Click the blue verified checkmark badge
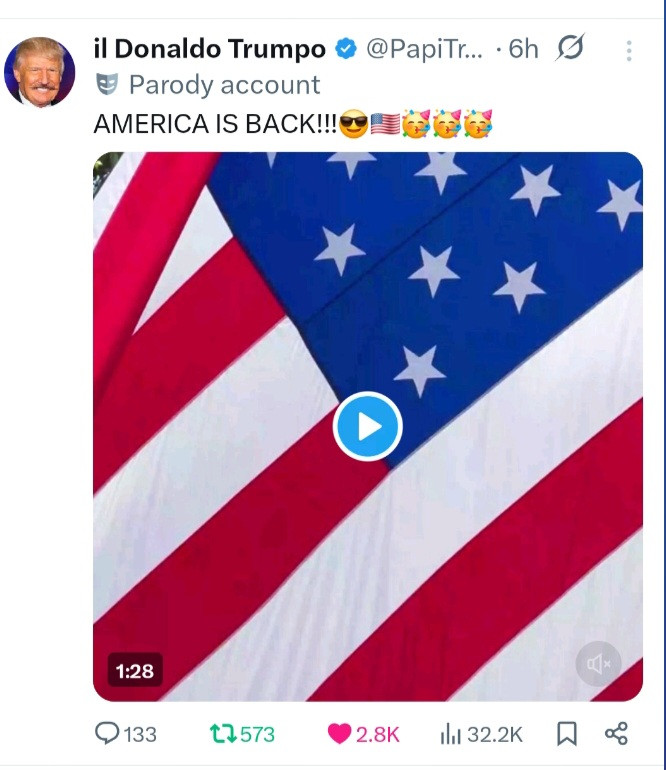The height and width of the screenshot is (770, 666). click(x=346, y=49)
